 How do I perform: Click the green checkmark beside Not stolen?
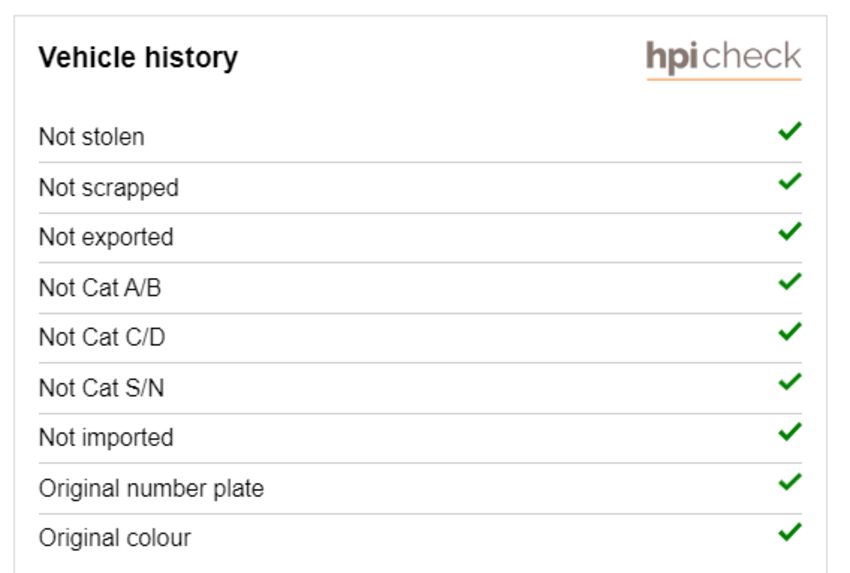pos(790,131)
